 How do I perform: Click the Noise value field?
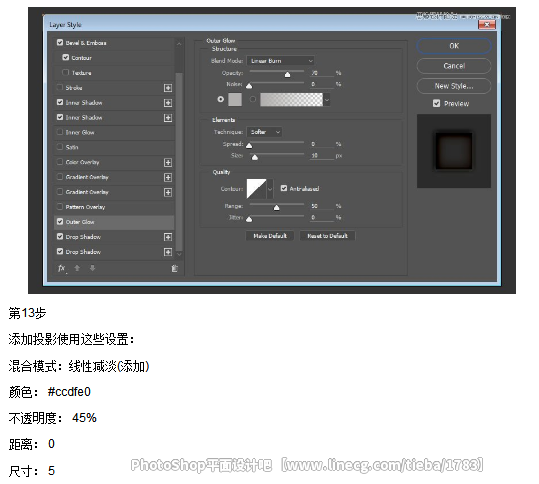(x=322, y=84)
